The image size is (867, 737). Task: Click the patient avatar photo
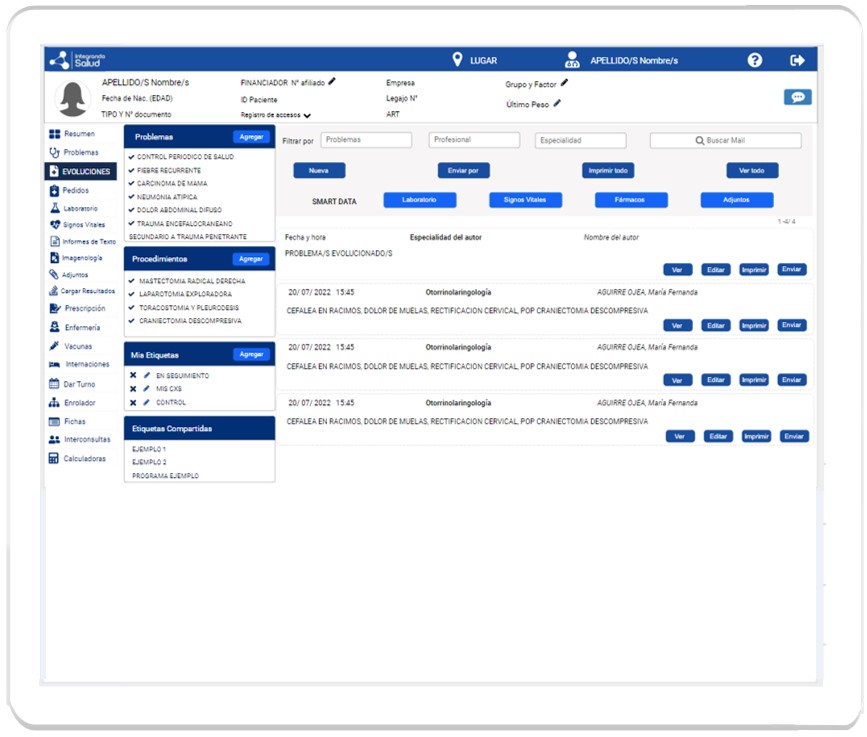tap(73, 99)
